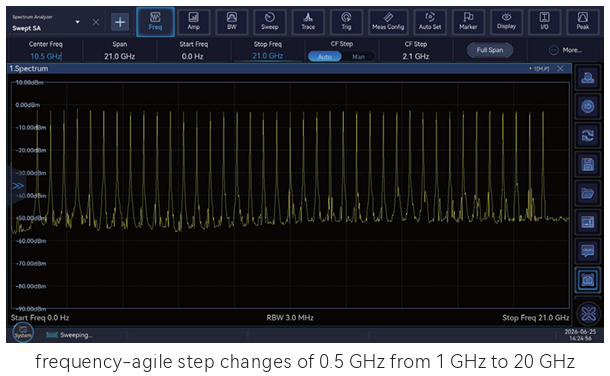Image resolution: width=610 pixels, height=376 pixels.
Task: Click the preset icon atop the right sidebar
Action: pos(587,77)
